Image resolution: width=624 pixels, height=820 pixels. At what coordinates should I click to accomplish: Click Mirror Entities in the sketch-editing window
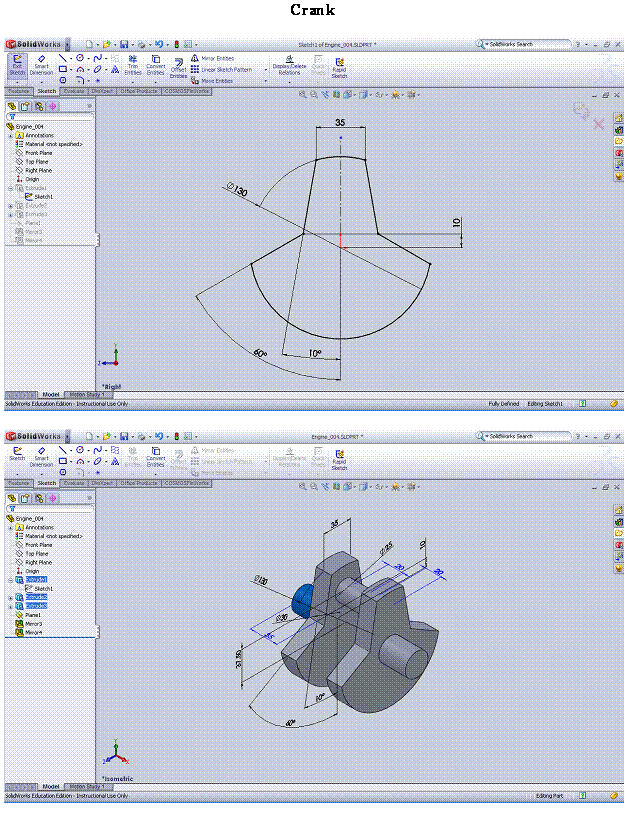212,58
